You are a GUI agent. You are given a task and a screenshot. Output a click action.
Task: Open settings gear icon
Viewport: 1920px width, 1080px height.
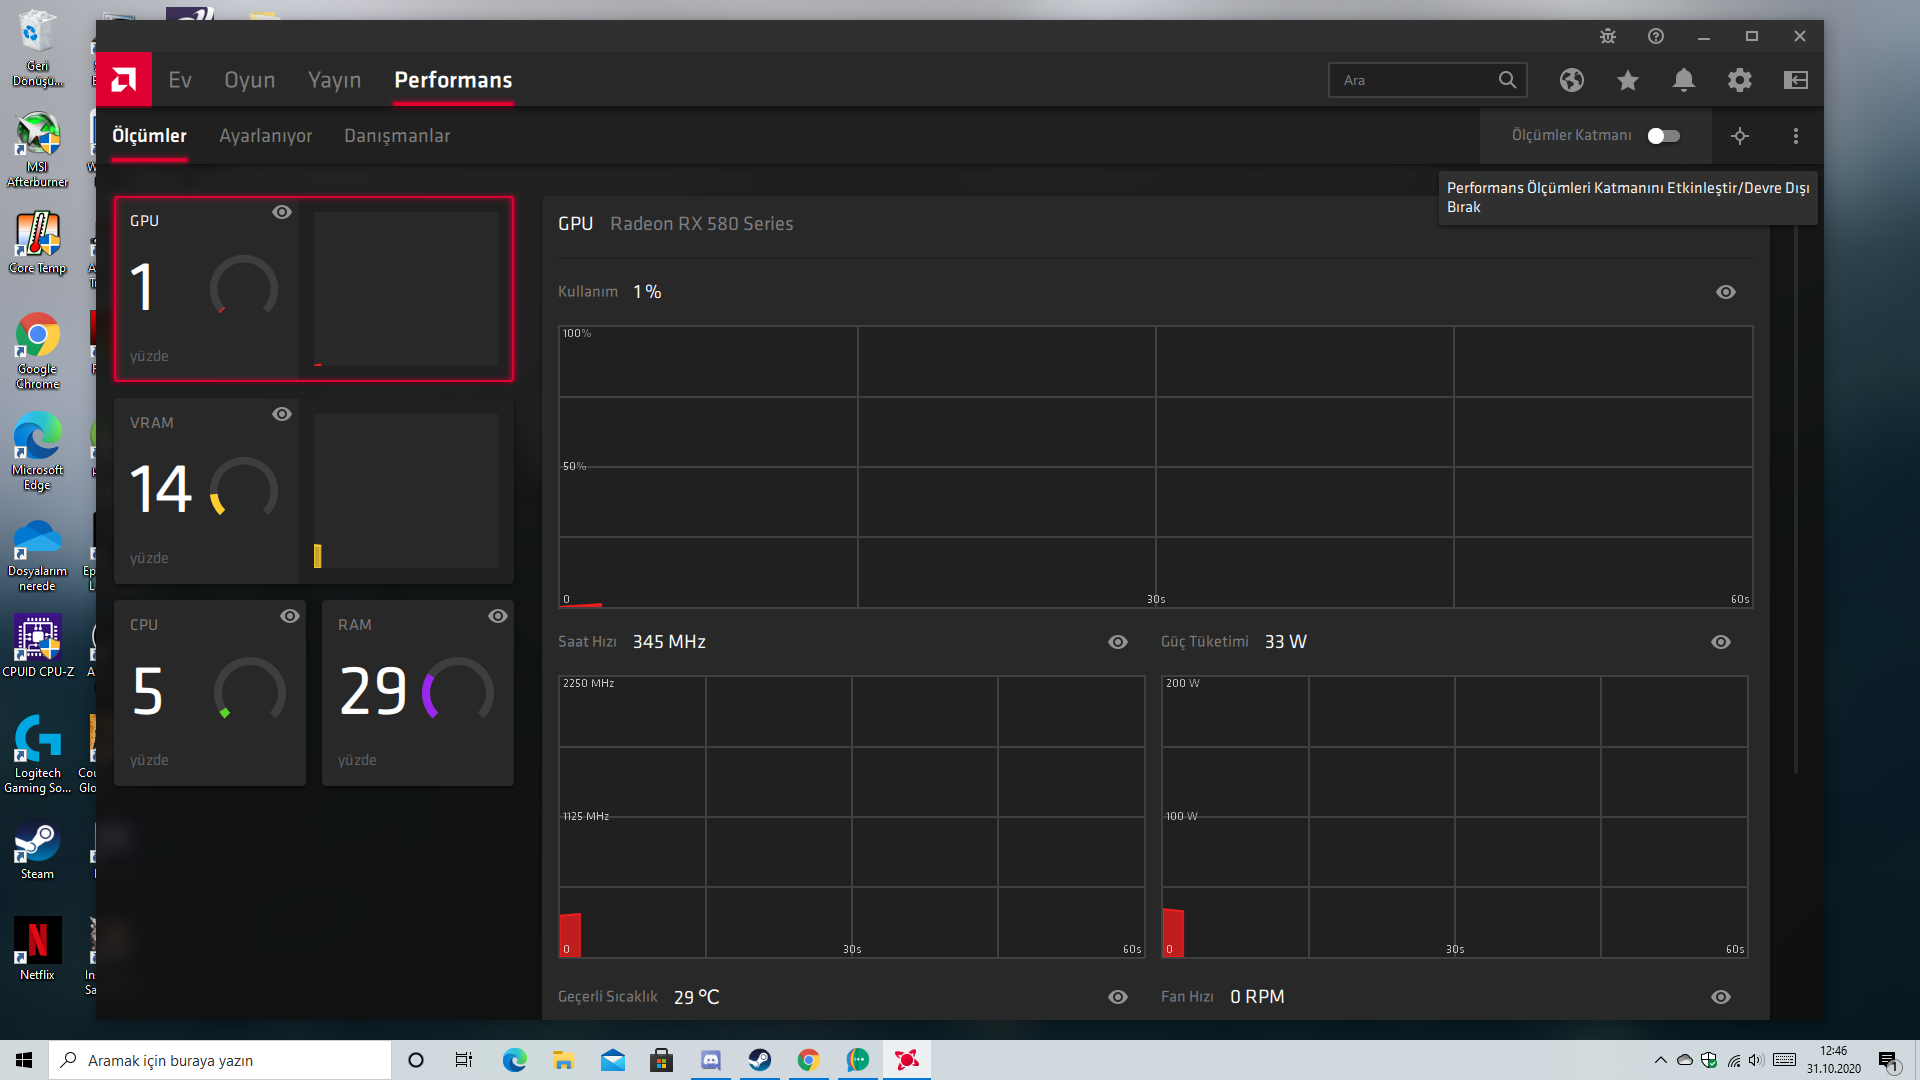pyautogui.click(x=1740, y=80)
